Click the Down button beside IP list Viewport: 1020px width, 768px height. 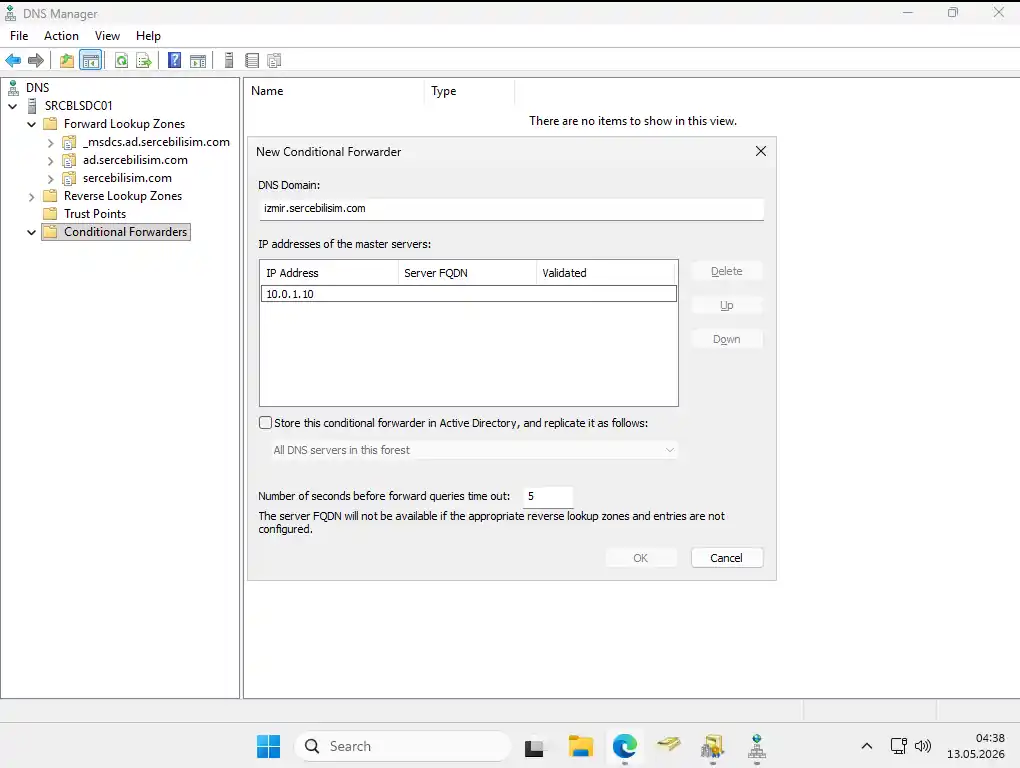(727, 339)
